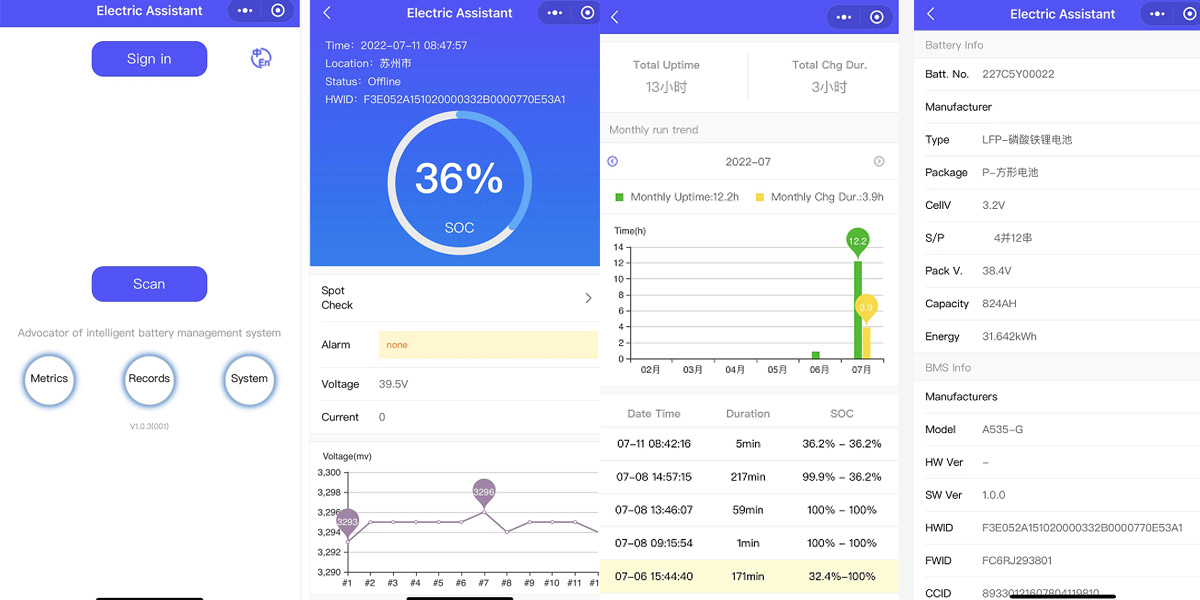Image resolution: width=1200 pixels, height=600 pixels.
Task: Open the System section
Action: (x=249, y=379)
